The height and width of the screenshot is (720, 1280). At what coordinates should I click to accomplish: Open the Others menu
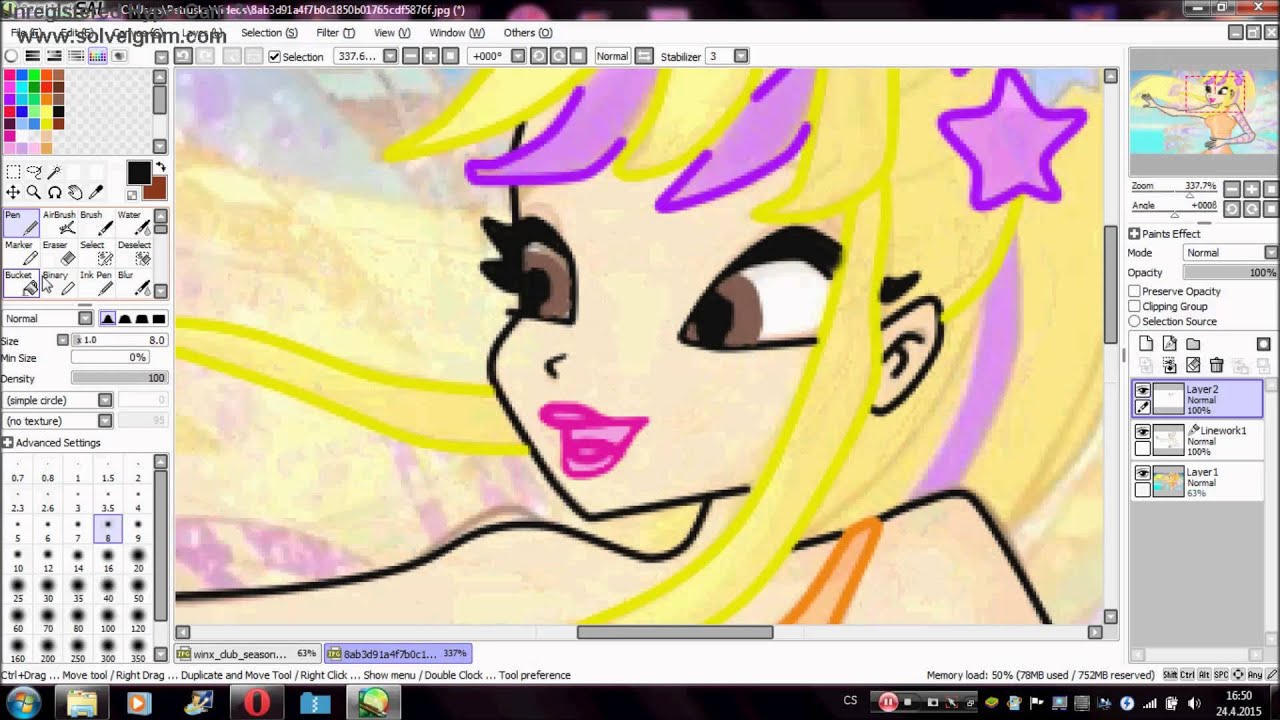528,33
